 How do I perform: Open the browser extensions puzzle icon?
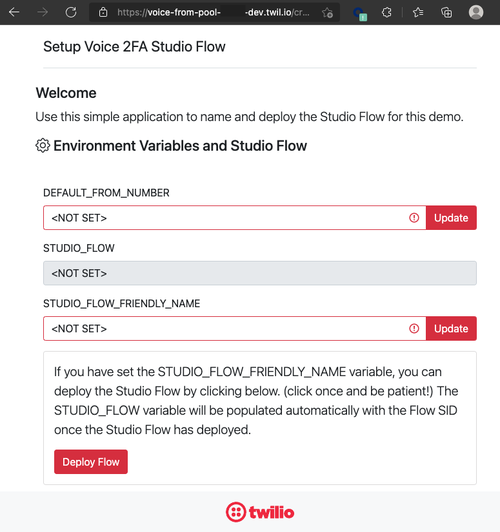click(x=387, y=13)
